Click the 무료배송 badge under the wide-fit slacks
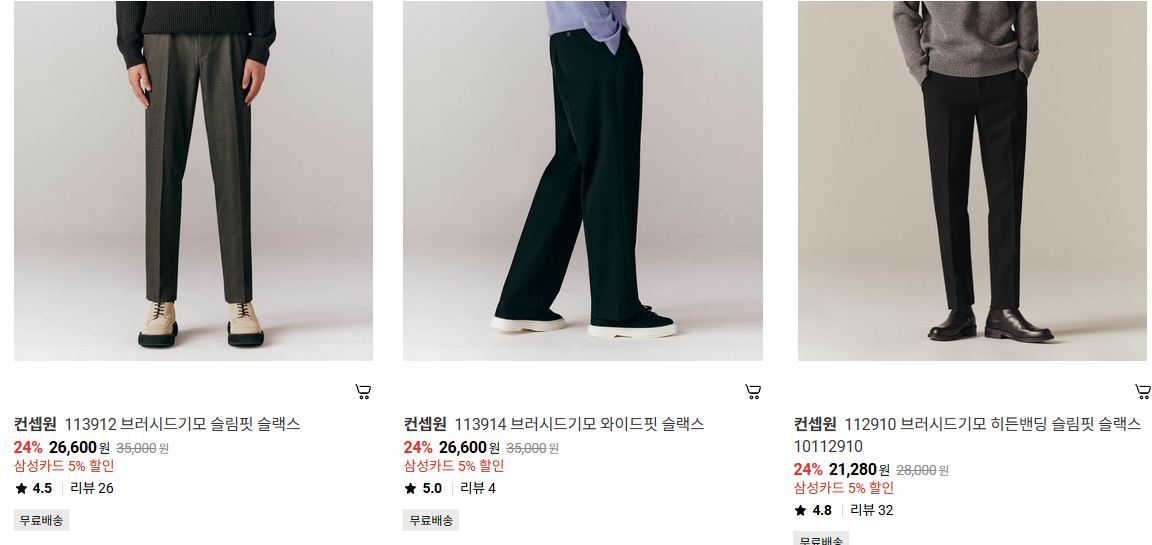Image resolution: width=1152 pixels, height=545 pixels. coord(431,521)
